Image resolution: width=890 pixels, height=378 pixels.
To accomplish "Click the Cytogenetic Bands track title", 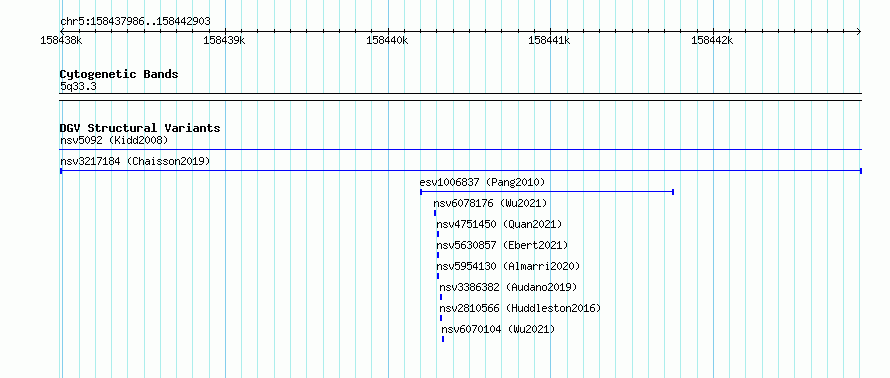I will pyautogui.click(x=119, y=74).
